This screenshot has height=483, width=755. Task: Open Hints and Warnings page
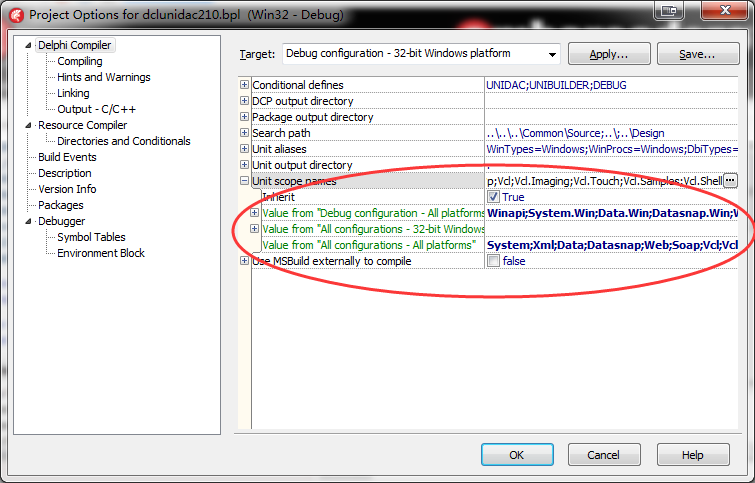(104, 77)
